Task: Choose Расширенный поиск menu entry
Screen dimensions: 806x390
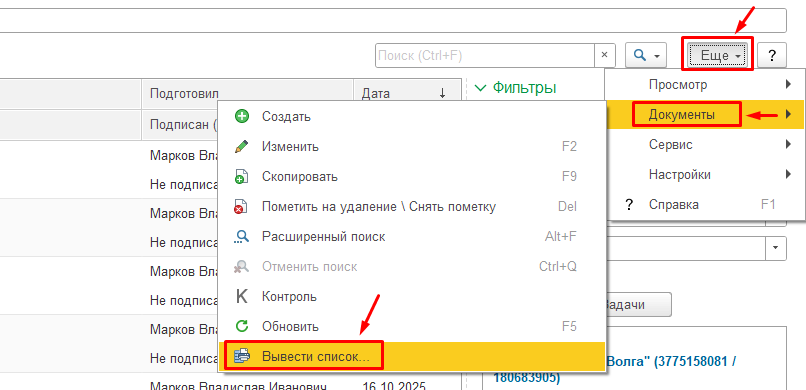Action: click(x=413, y=236)
